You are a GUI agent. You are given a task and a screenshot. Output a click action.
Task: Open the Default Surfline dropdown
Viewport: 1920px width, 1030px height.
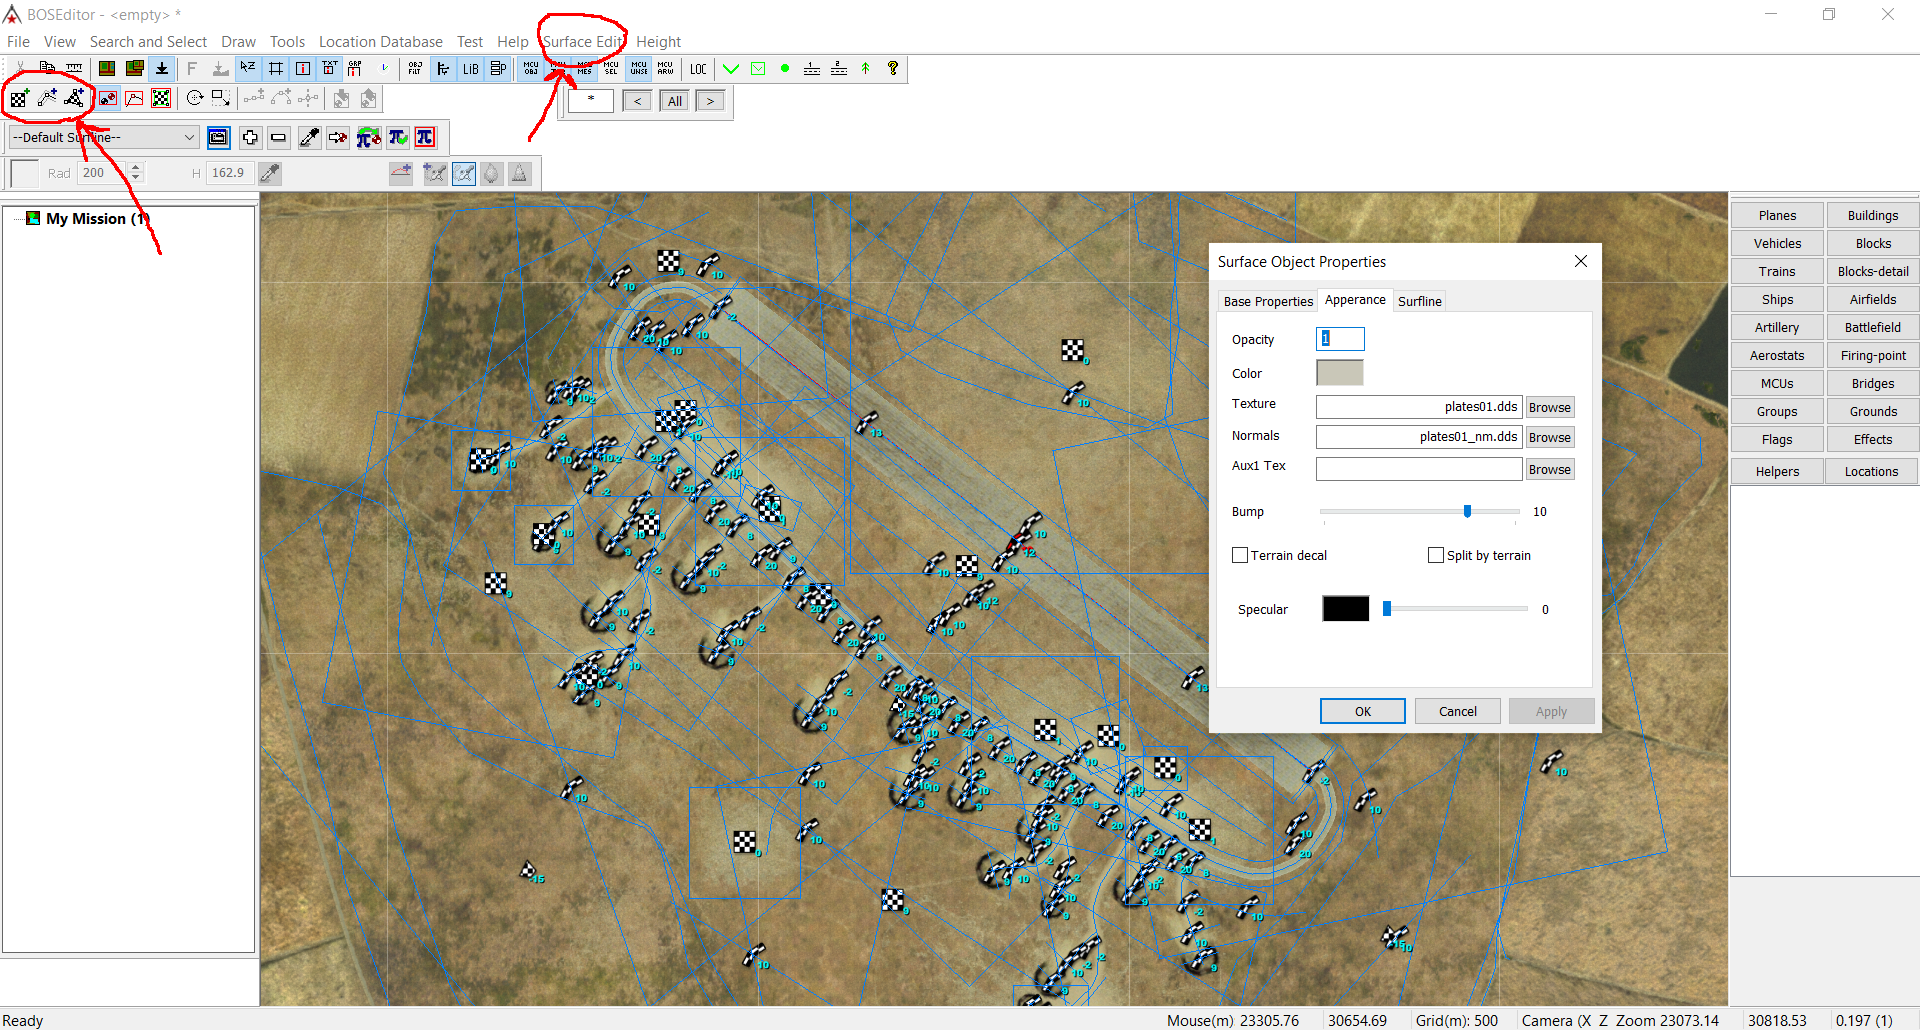point(189,138)
